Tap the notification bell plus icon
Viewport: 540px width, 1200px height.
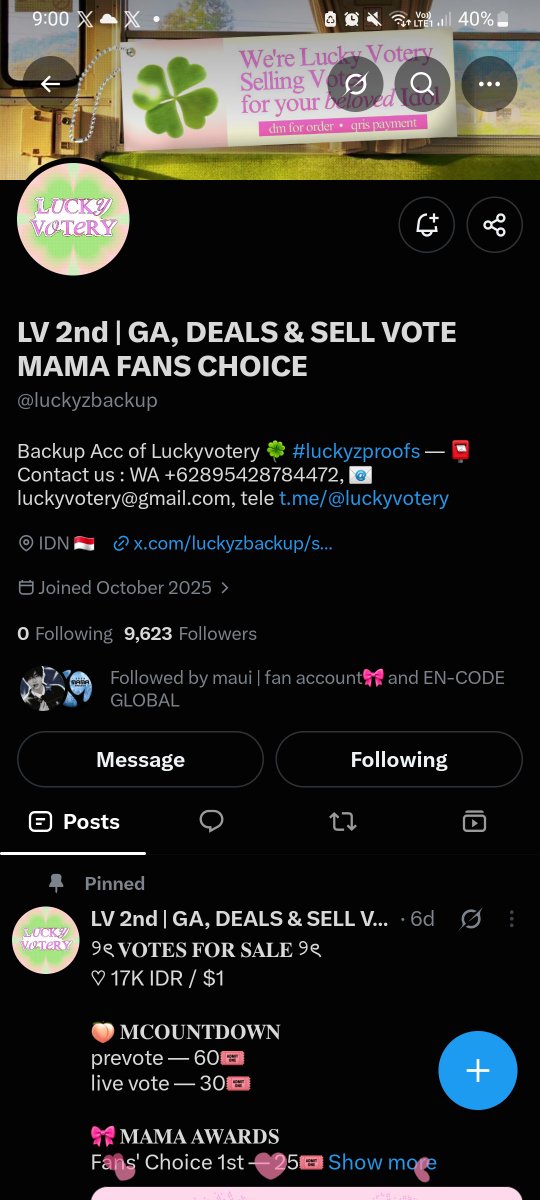(427, 225)
